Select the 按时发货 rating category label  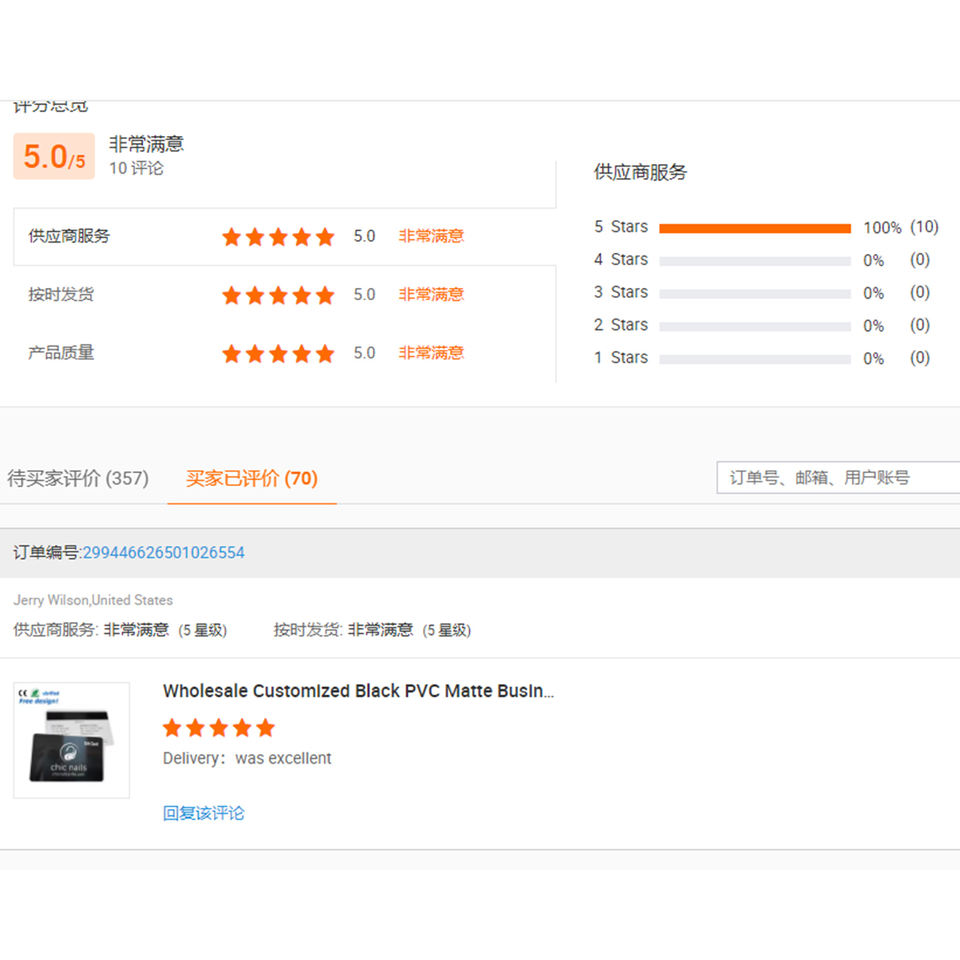[x=61, y=294]
